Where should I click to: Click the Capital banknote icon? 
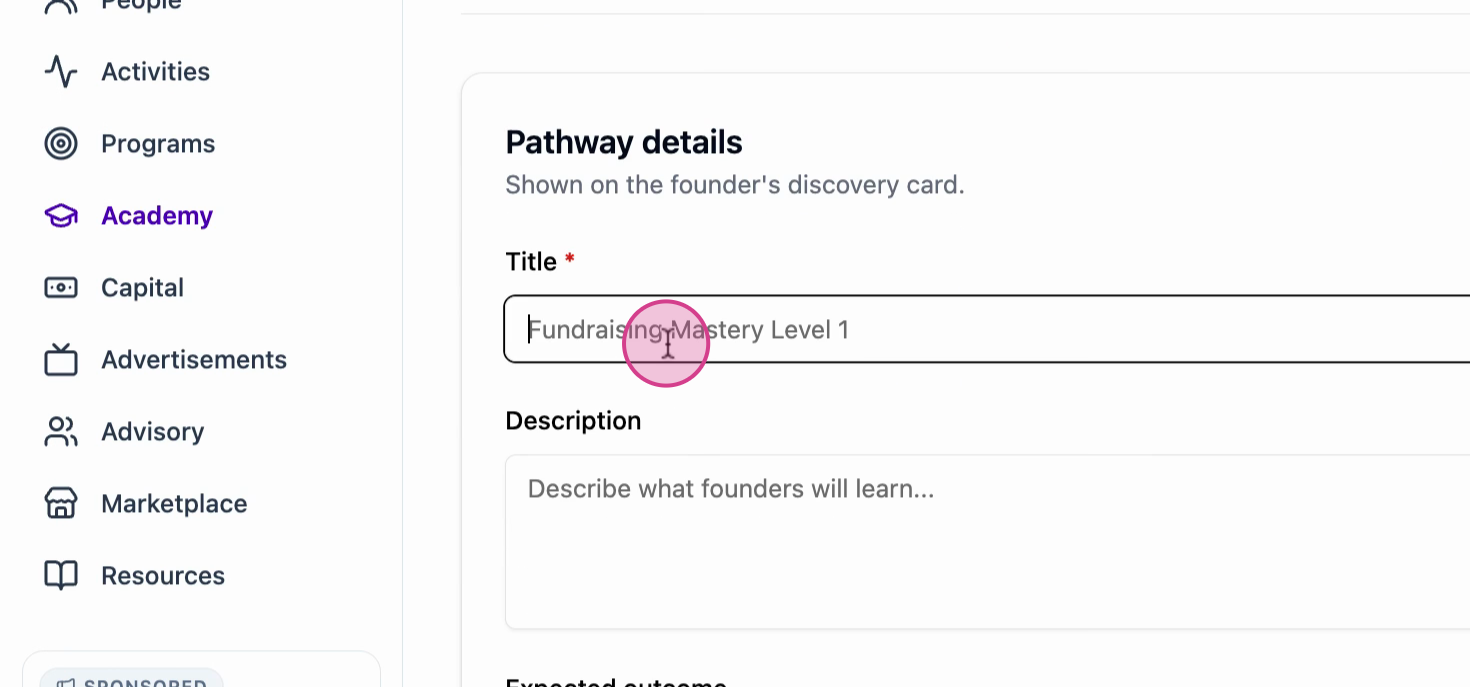(61, 288)
